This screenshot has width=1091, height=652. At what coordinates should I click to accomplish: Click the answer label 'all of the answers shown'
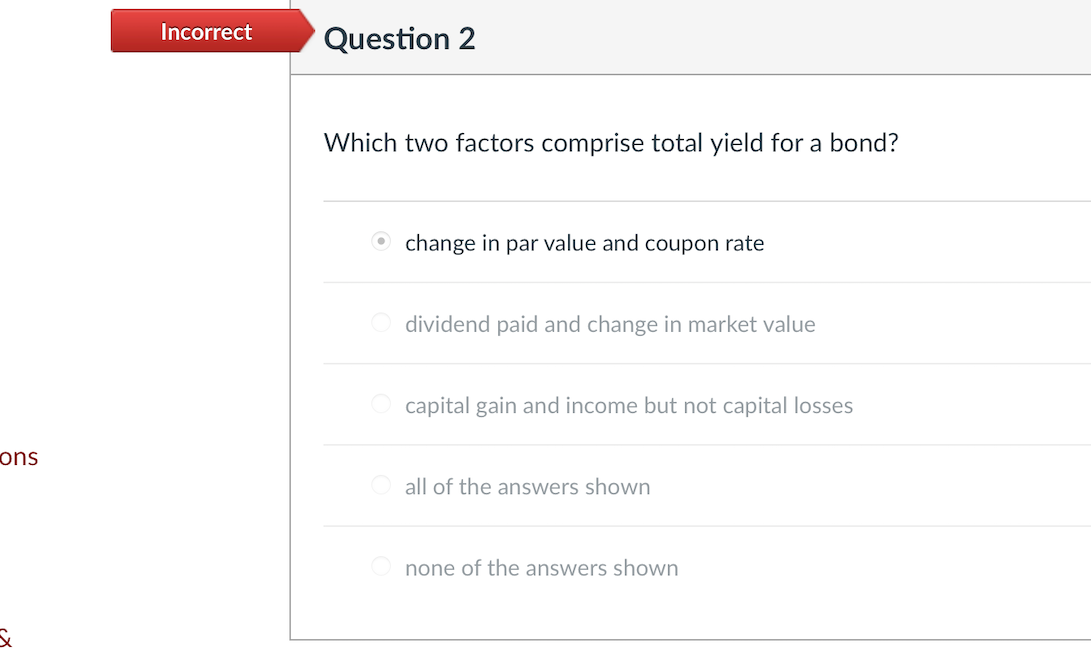pos(527,486)
